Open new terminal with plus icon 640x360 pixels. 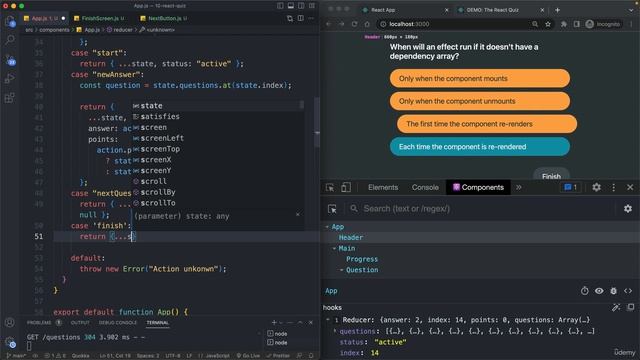coord(274,322)
